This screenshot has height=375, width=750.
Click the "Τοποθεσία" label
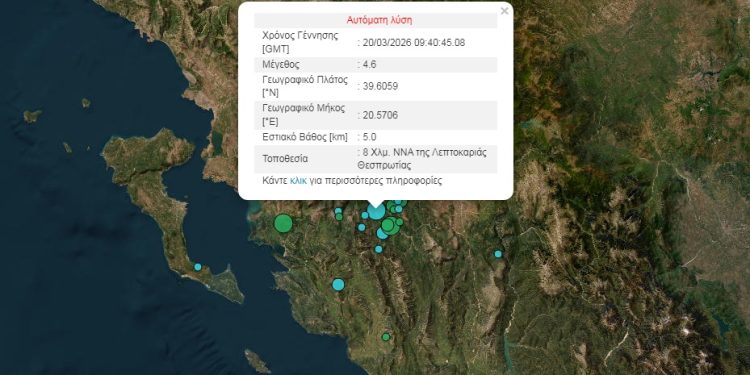pyautogui.click(x=285, y=159)
